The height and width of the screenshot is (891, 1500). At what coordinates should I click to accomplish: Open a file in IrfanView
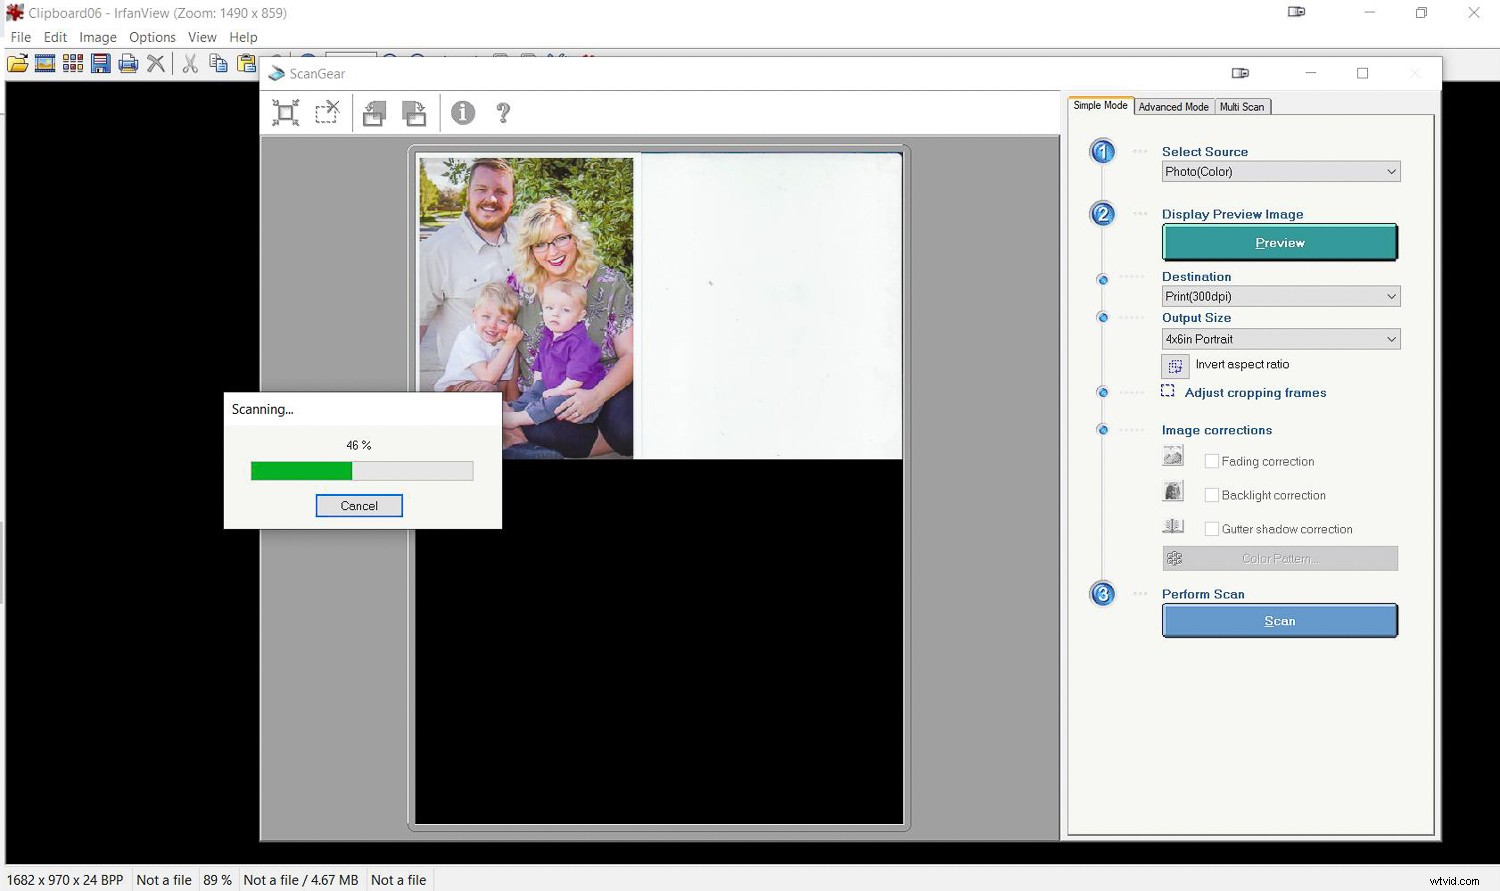(17, 63)
